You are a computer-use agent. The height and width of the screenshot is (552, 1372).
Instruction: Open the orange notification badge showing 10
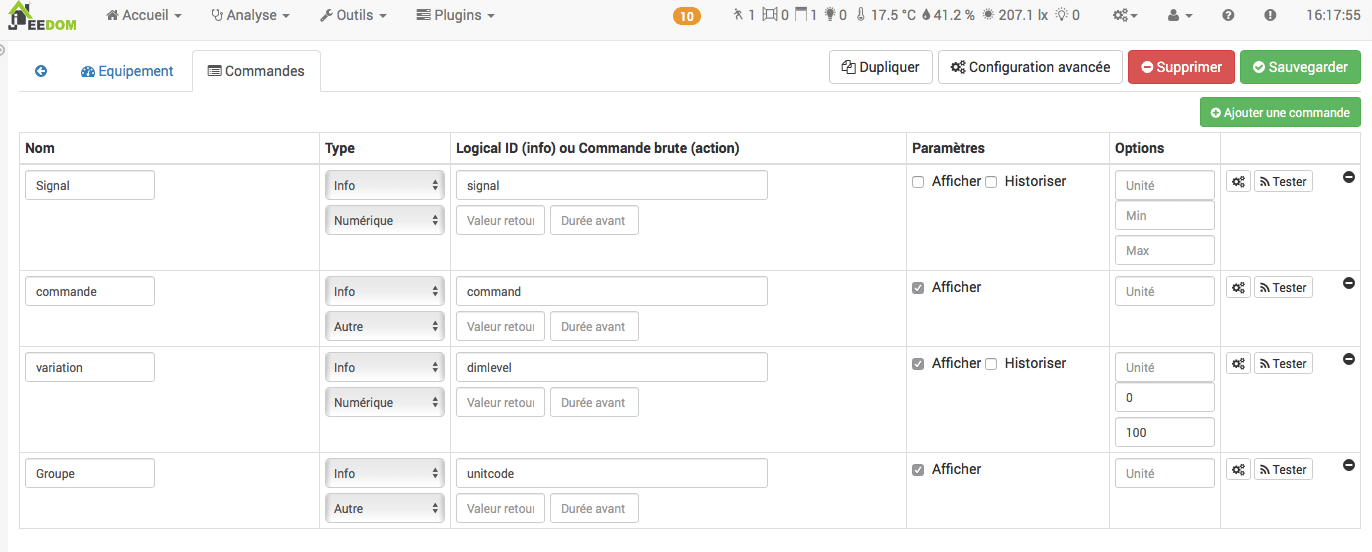tap(687, 16)
